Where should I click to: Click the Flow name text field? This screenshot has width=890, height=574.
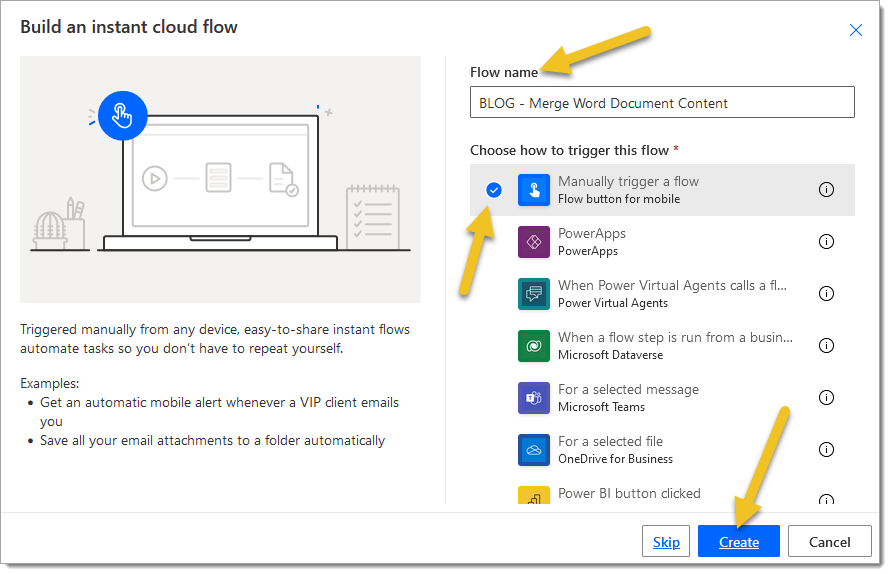[x=662, y=103]
